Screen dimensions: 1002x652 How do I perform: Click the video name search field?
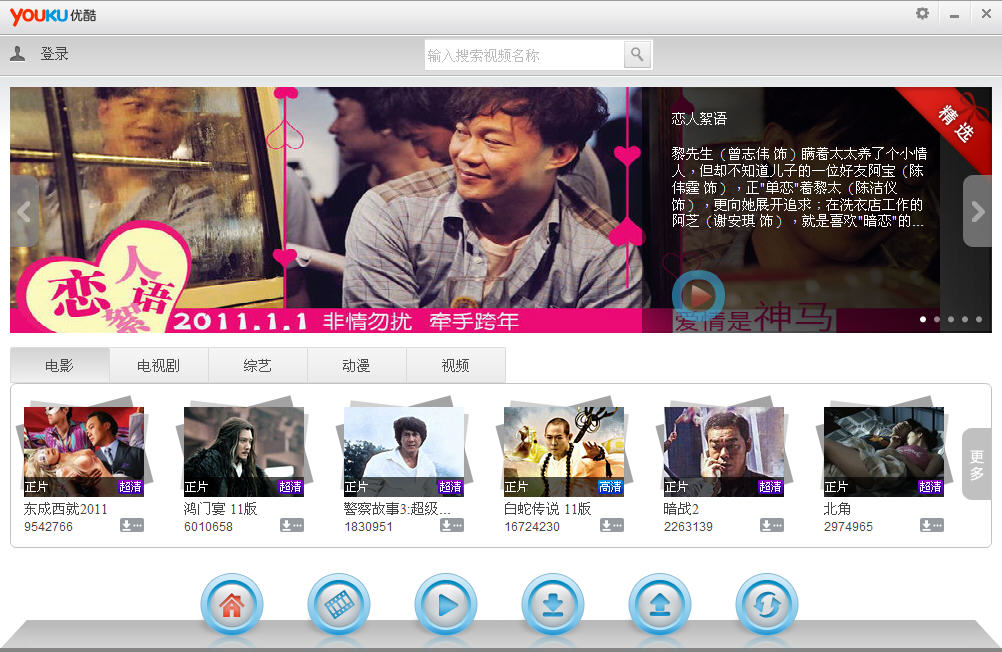524,56
